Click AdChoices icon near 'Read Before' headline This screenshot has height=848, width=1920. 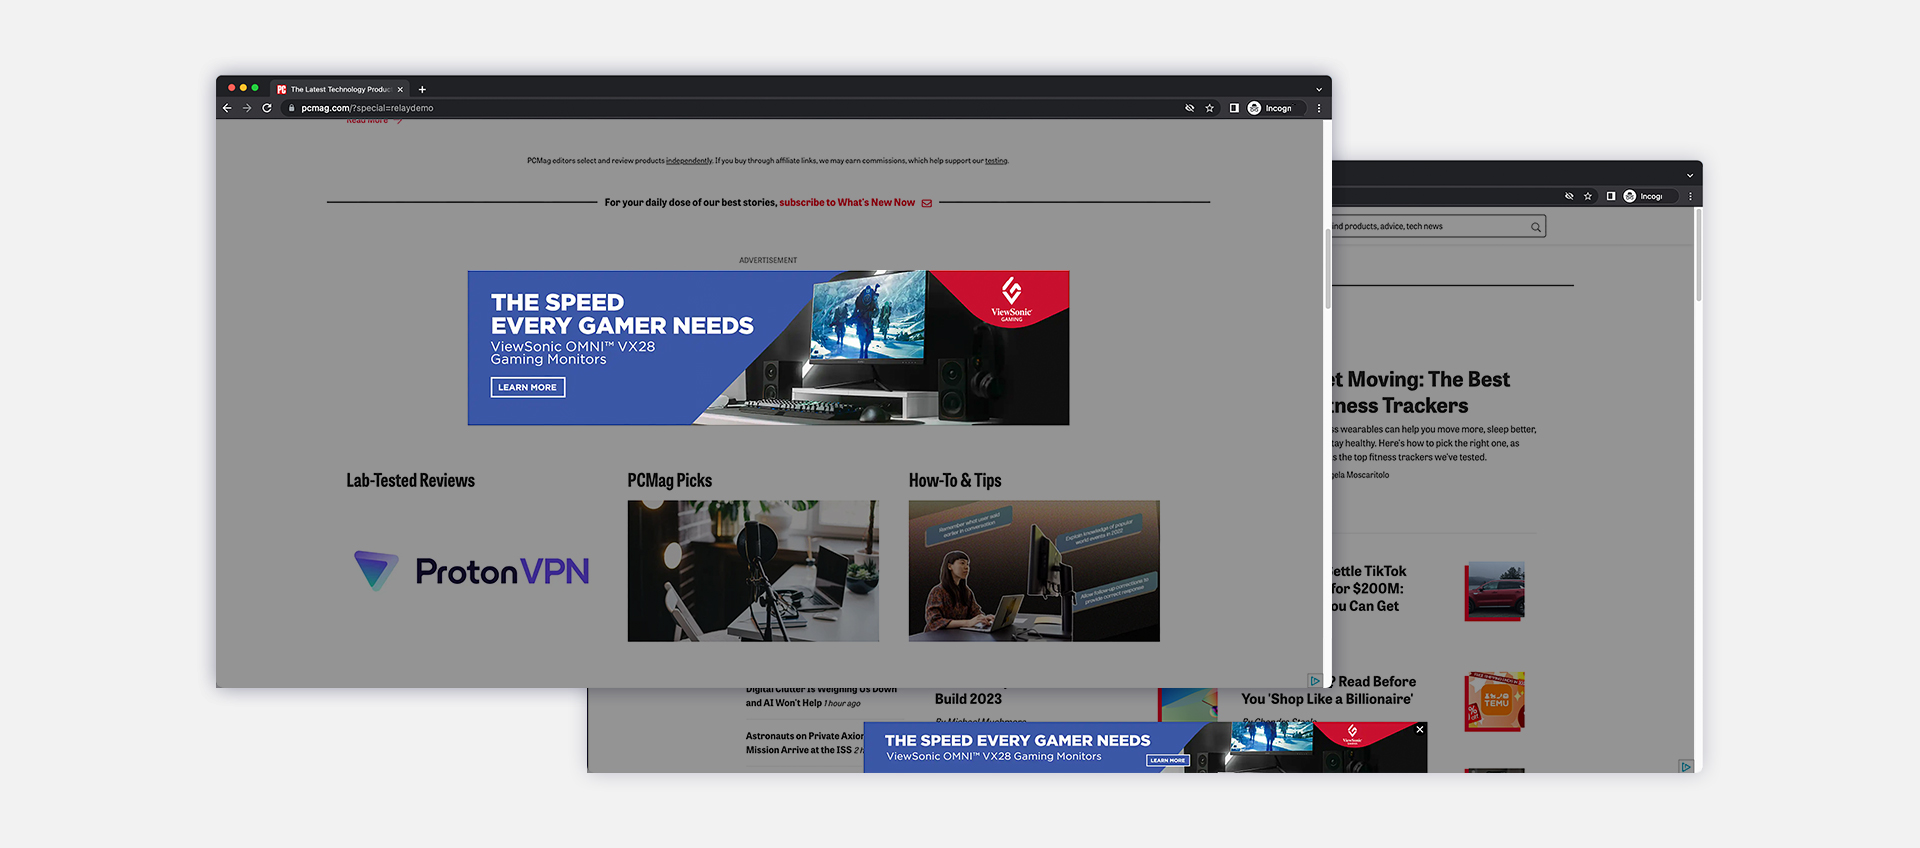pos(1315,681)
